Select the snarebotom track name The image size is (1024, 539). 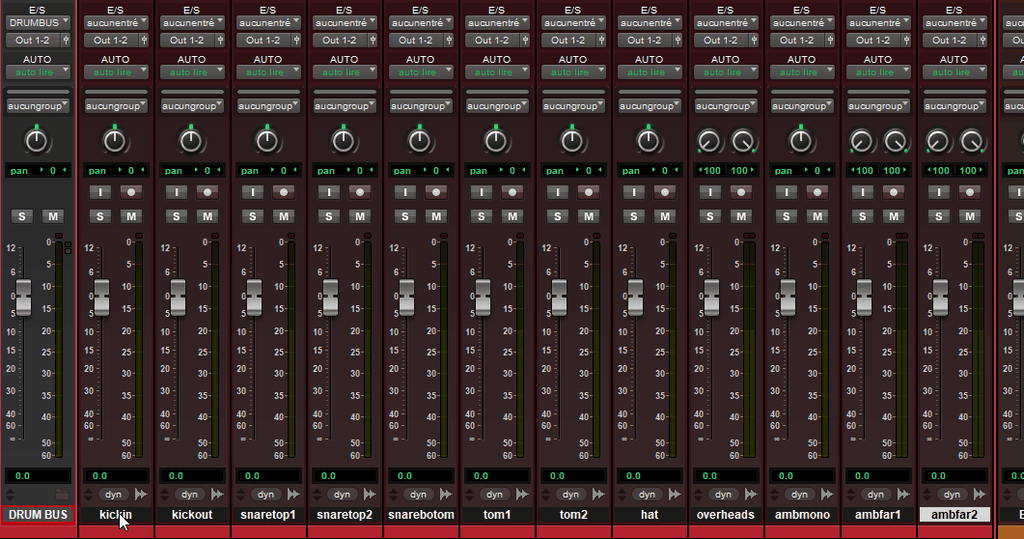pos(420,515)
